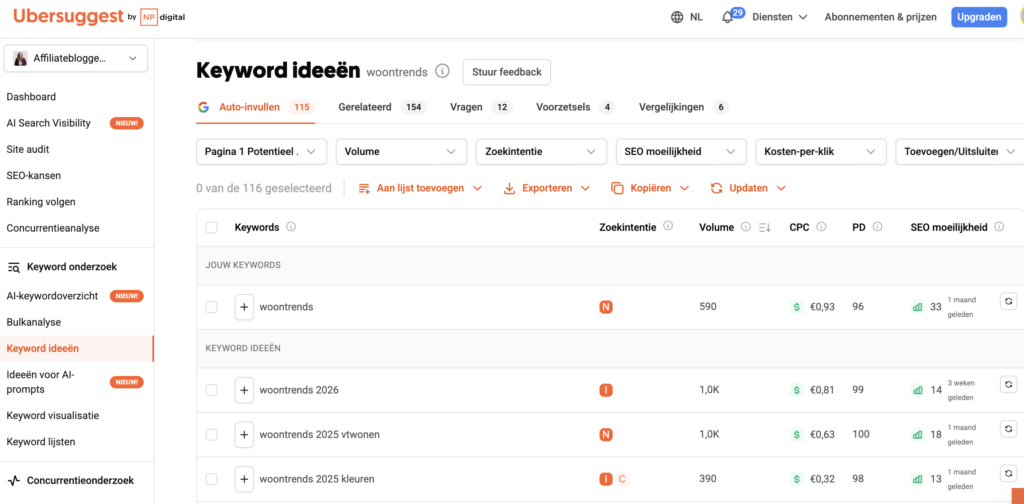Viewport: 1024px width, 504px height.
Task: Click the globe language icon
Action: click(677, 17)
